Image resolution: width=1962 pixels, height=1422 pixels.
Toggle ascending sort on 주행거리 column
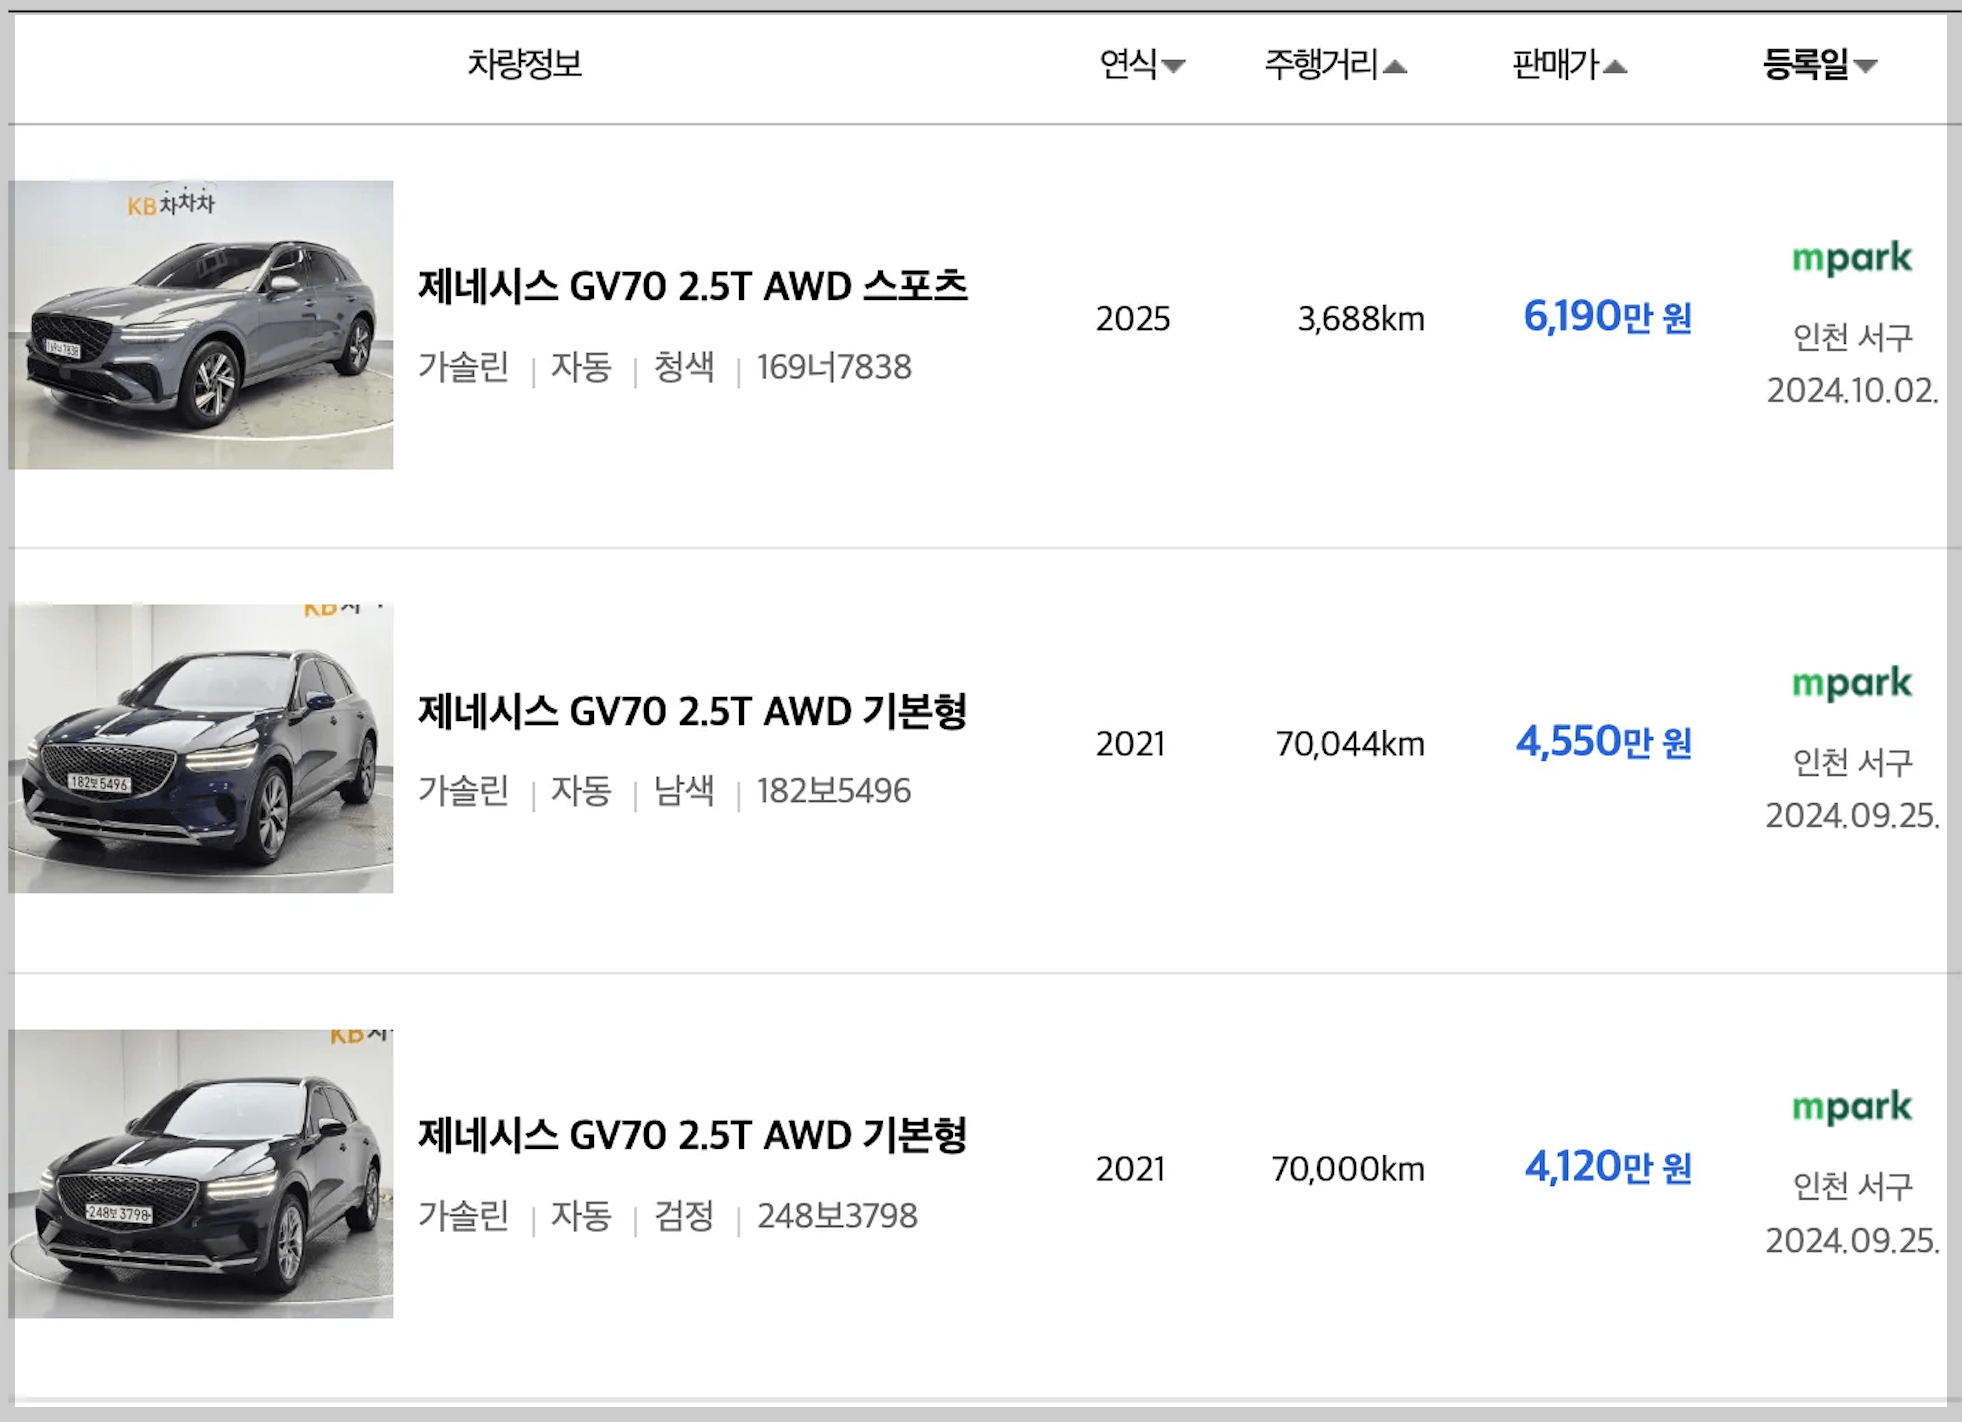[x=1394, y=66]
